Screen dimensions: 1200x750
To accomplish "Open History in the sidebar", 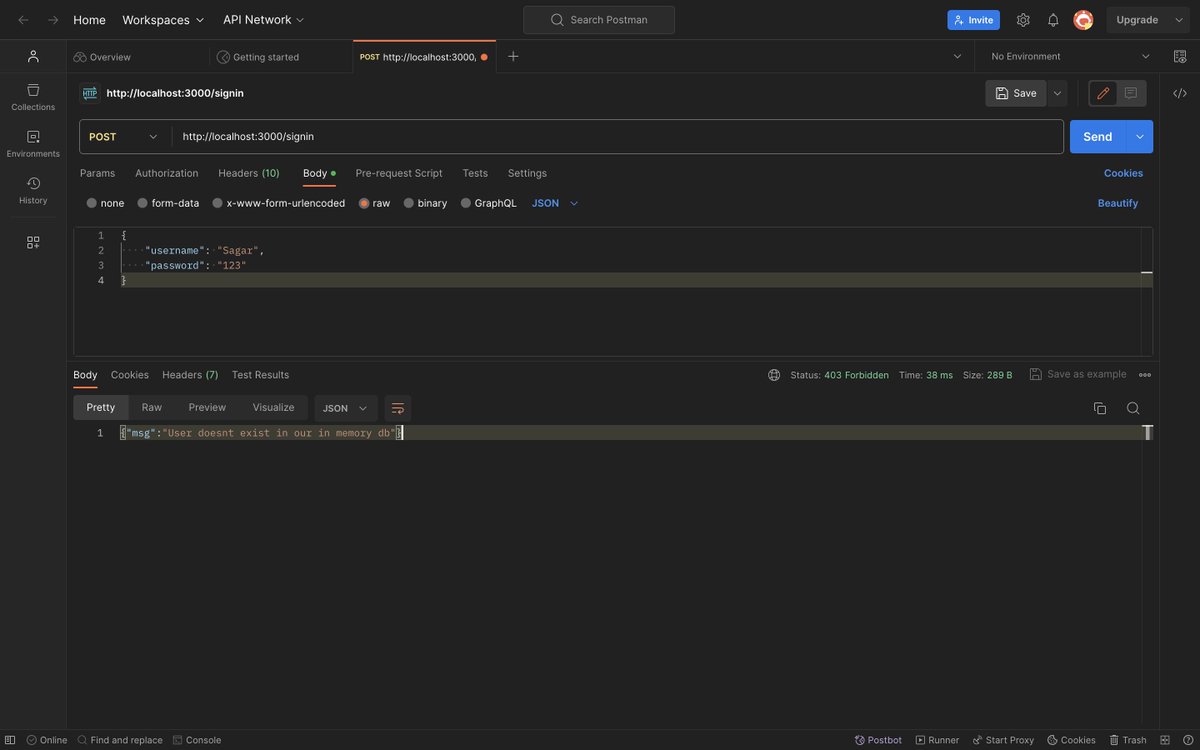I will pyautogui.click(x=33, y=191).
